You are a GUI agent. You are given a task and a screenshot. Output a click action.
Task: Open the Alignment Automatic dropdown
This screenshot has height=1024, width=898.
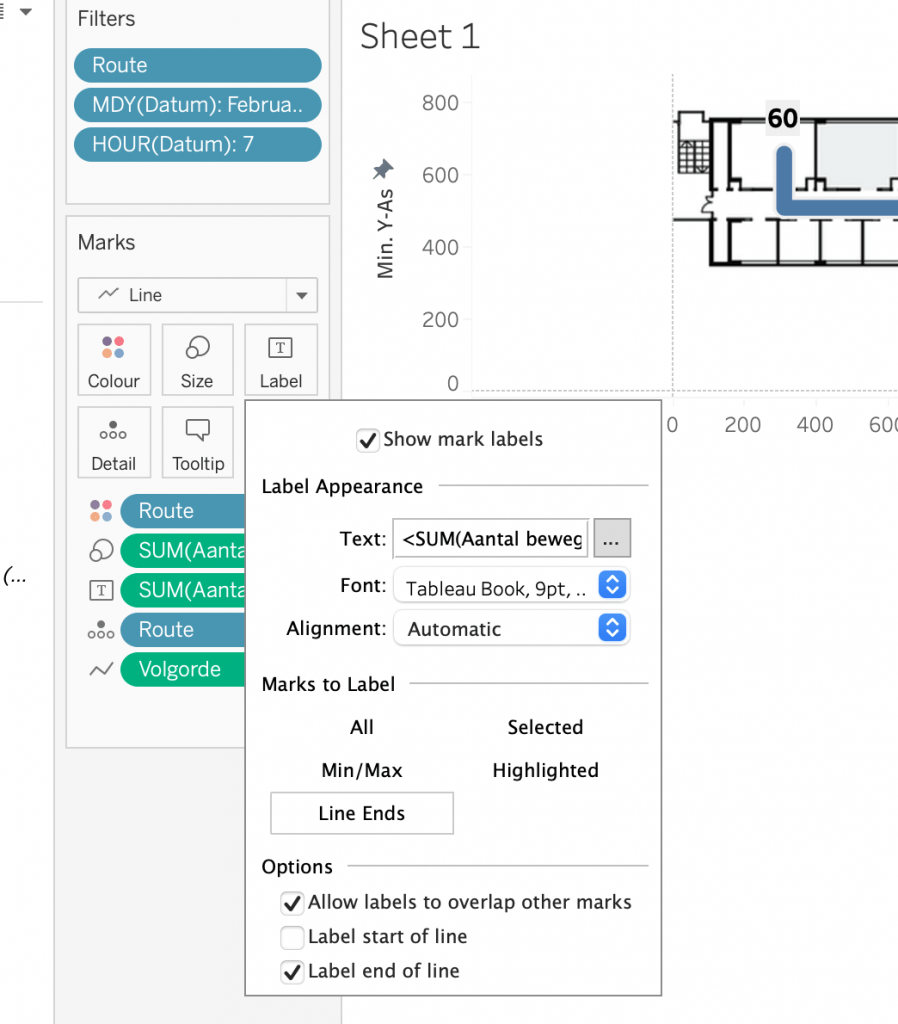coord(511,629)
